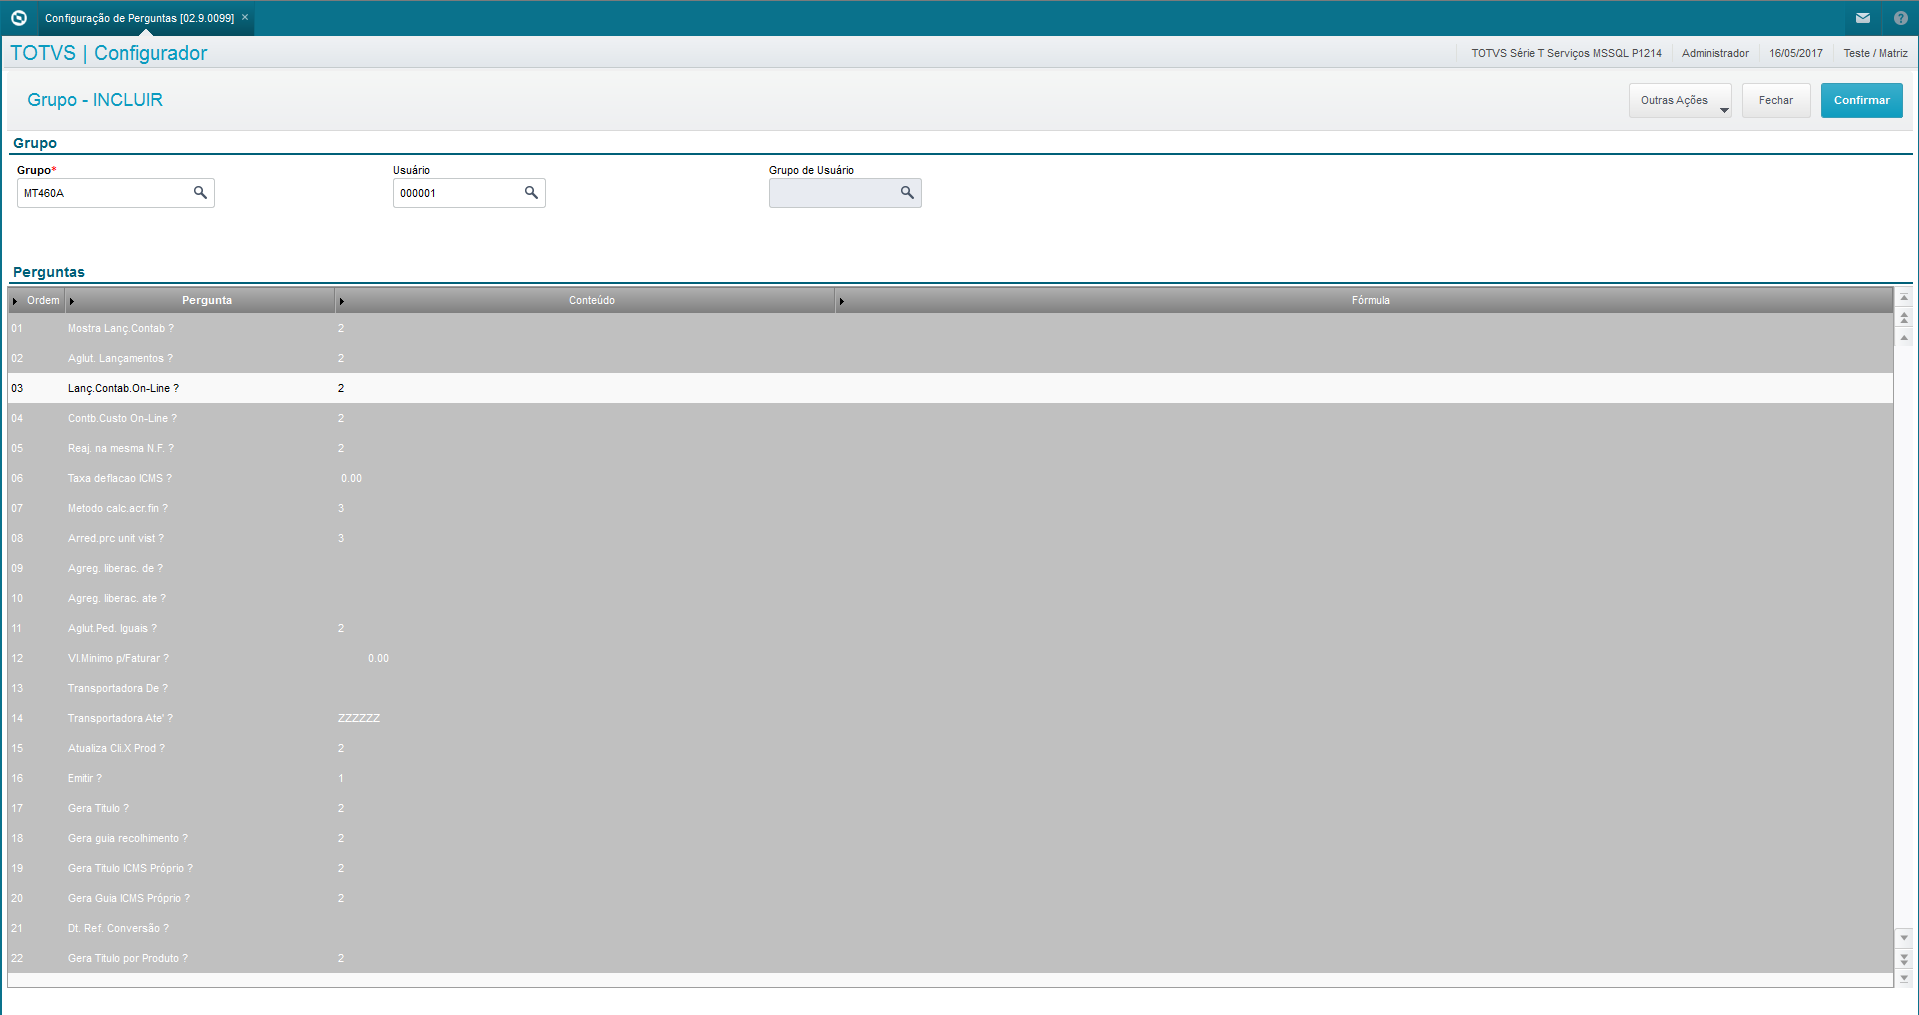1919x1015 pixels.
Task: Click the 0.00 value for Vl.Minimo p/Faturar
Action: click(x=378, y=658)
